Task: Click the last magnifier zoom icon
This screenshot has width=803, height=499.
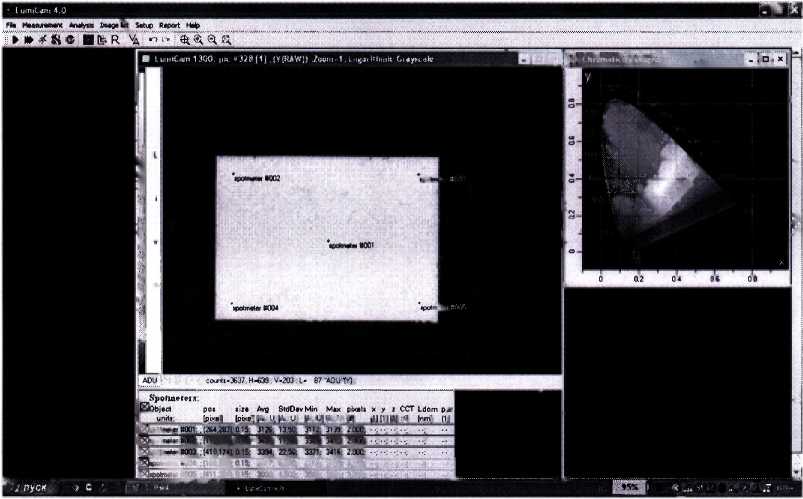Action: 227,40
